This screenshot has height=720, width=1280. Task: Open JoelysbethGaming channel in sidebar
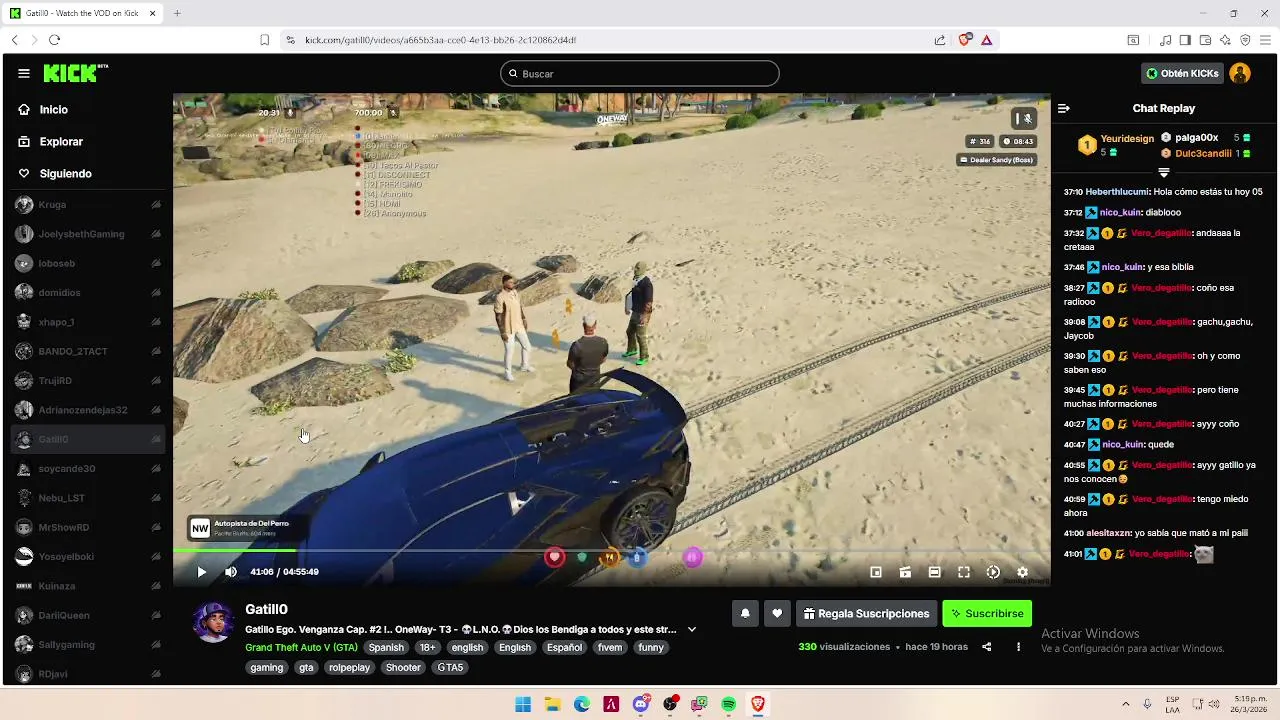88,234
